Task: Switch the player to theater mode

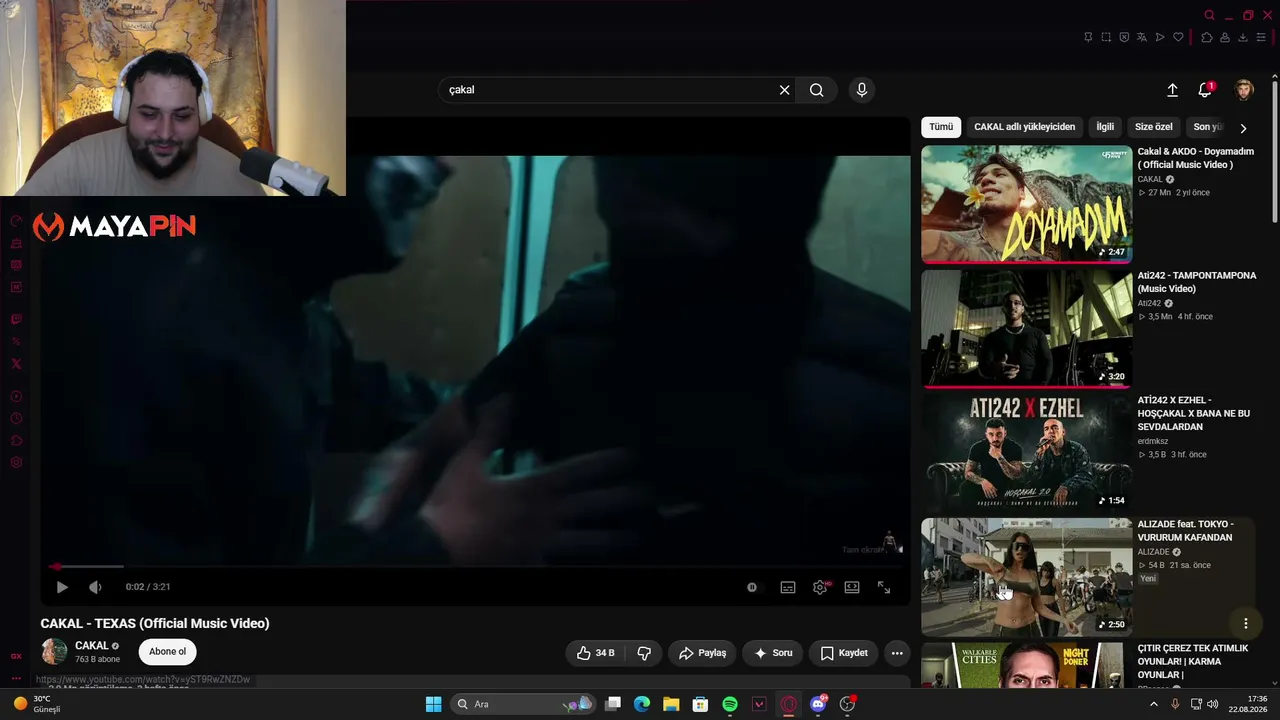Action: click(852, 587)
